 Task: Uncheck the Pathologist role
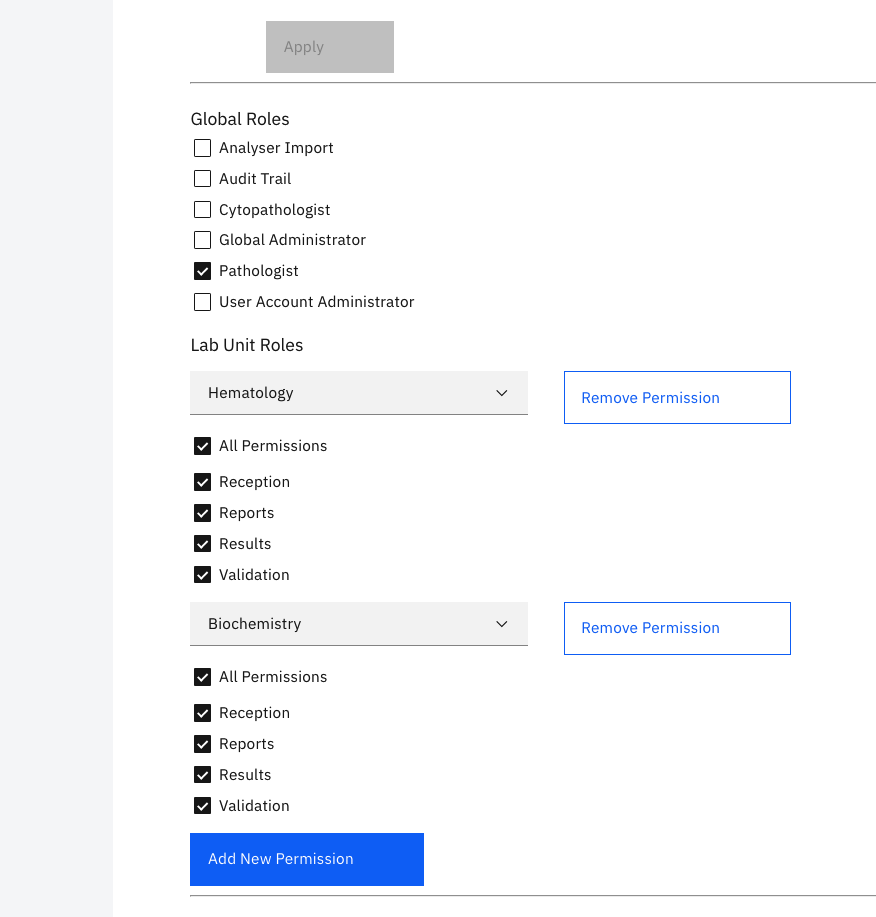coord(202,270)
